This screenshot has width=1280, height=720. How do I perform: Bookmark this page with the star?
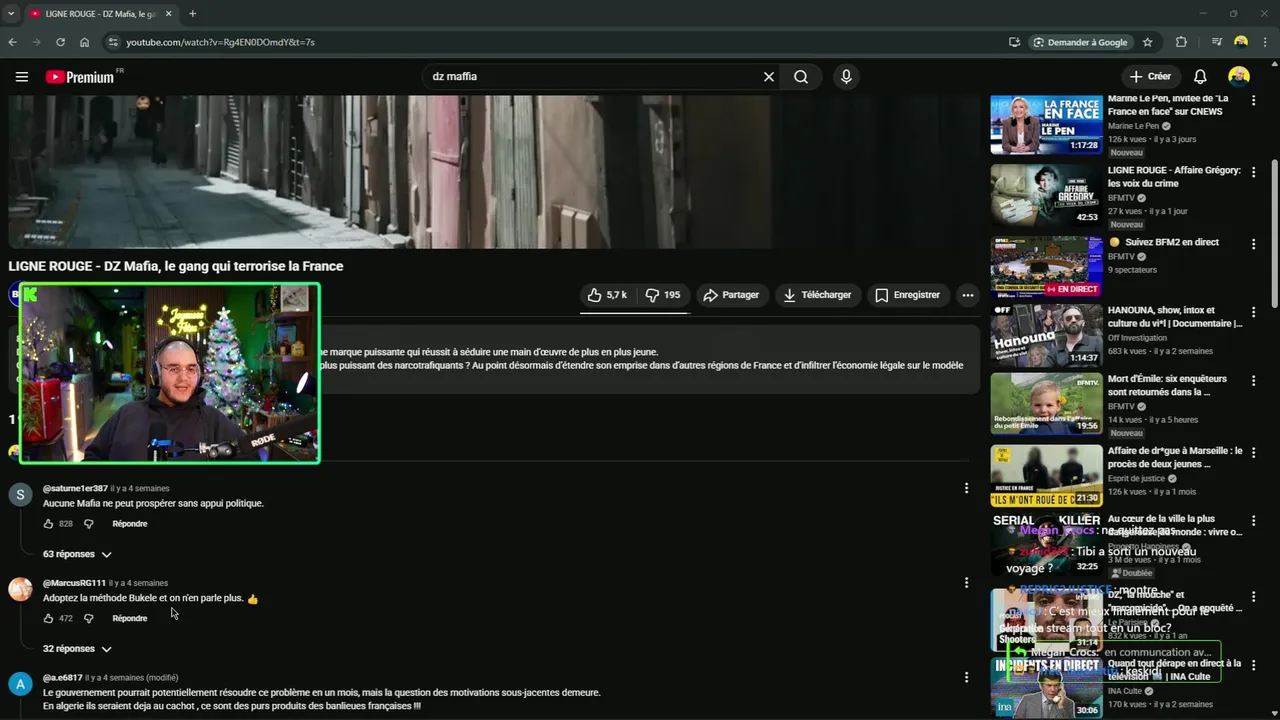(1147, 42)
